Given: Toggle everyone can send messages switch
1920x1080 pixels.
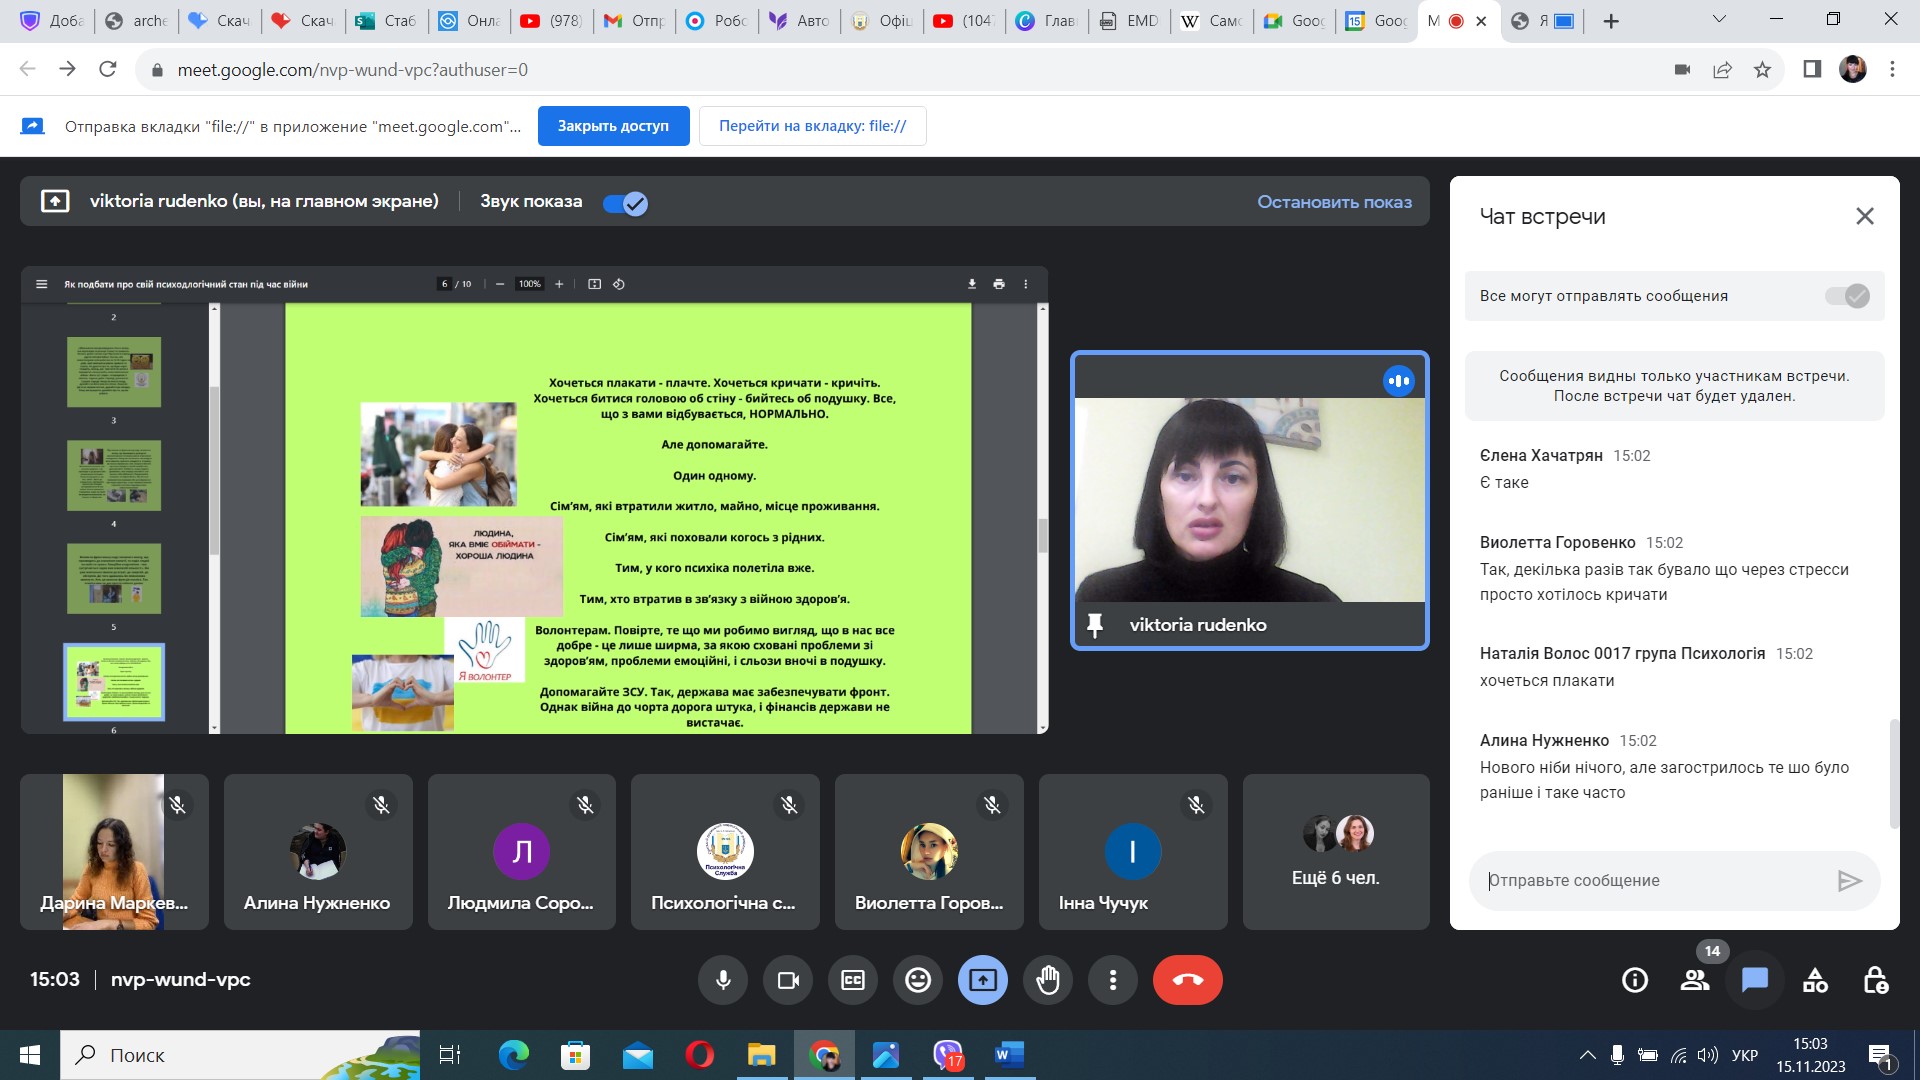Looking at the screenshot, I should [1847, 296].
